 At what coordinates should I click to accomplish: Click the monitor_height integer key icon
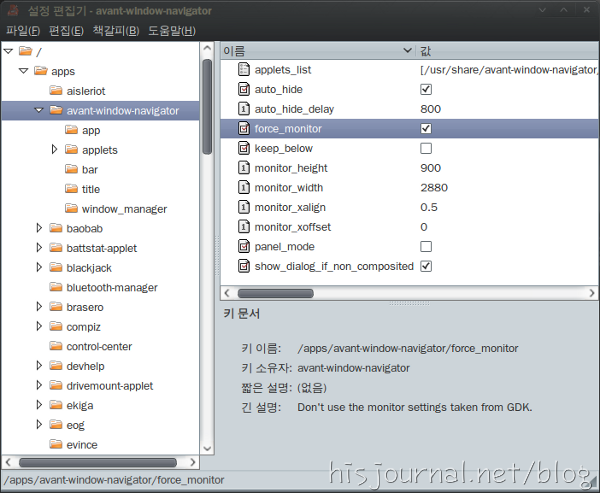tap(244, 168)
